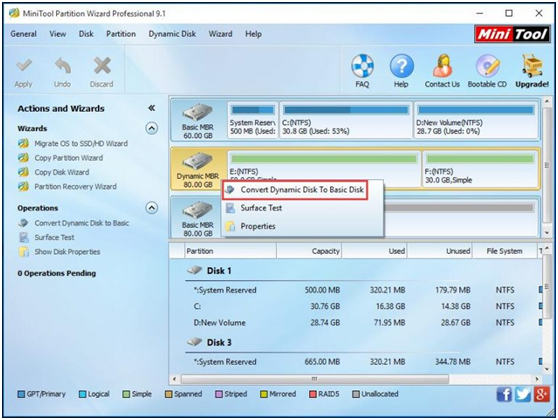Click the Bootable CD icon
Viewport: 558px width, 420px height.
pyautogui.click(x=488, y=66)
